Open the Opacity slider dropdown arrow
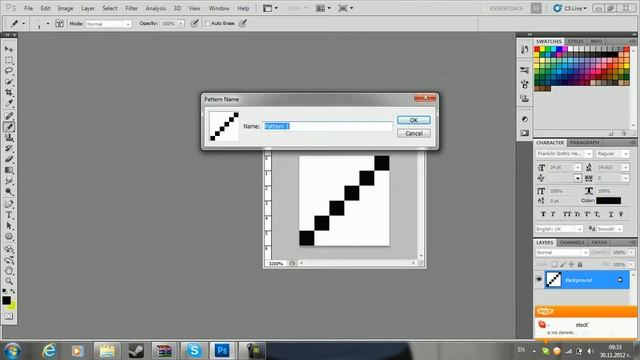The height and width of the screenshot is (360, 640). (181, 24)
